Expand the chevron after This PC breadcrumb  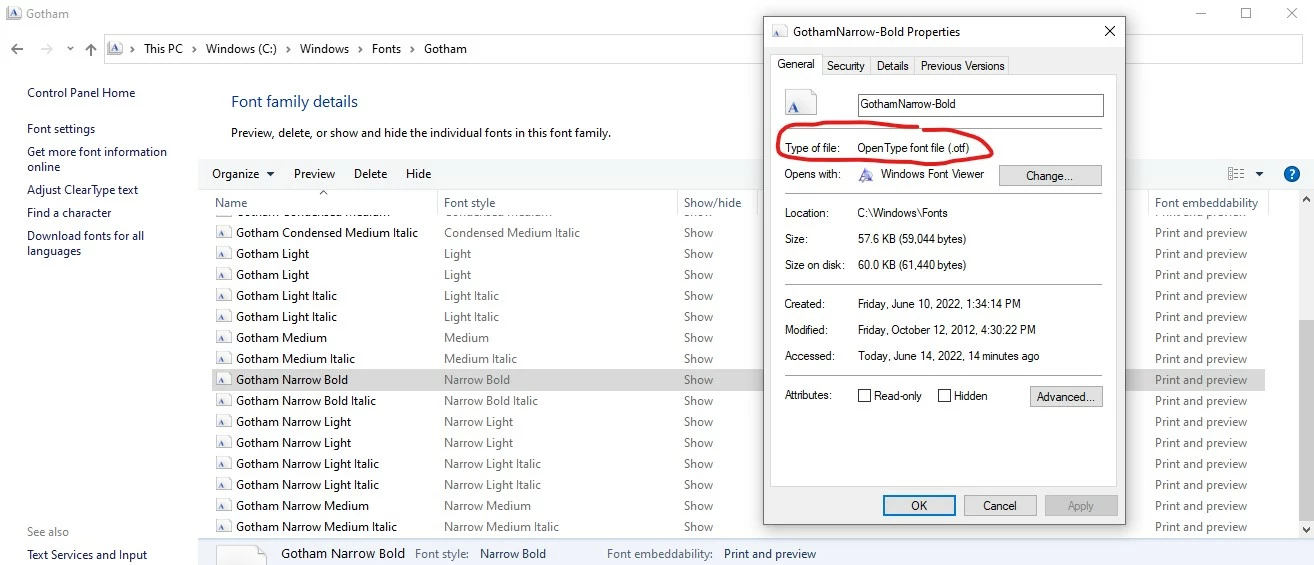tap(194, 49)
